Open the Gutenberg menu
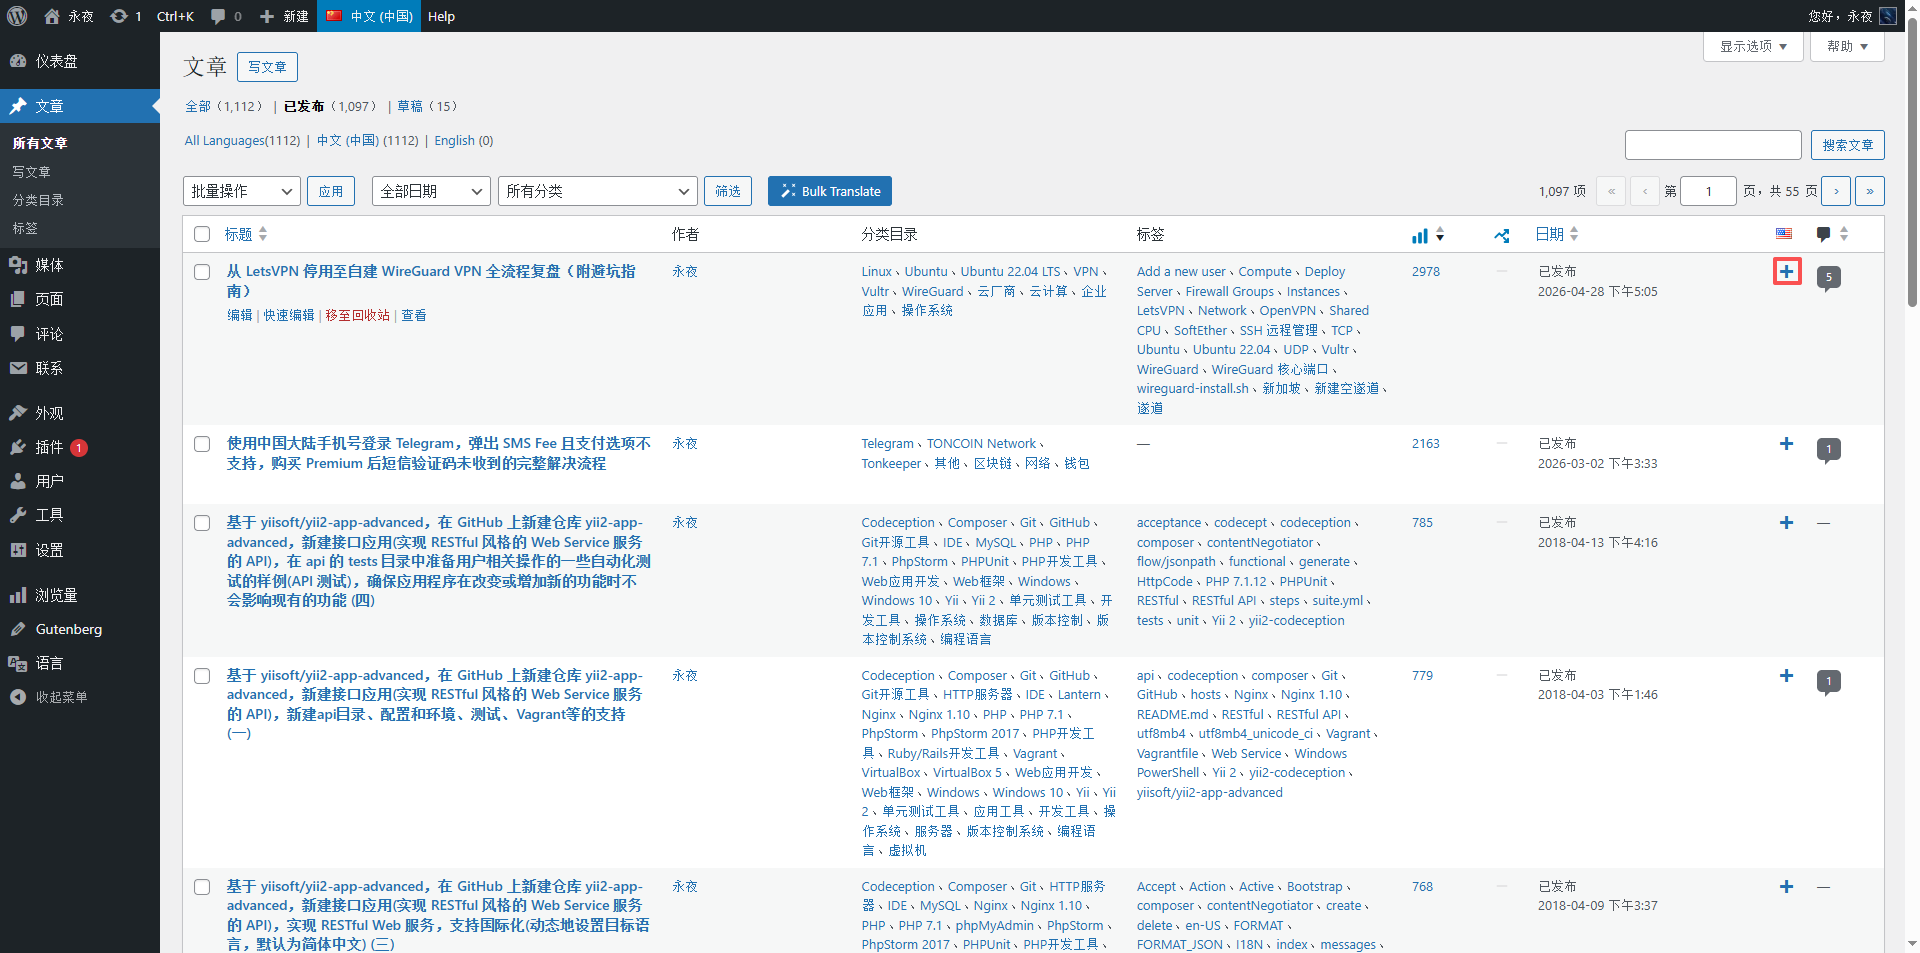Screen dimensions: 1920x953 [x=80, y=629]
